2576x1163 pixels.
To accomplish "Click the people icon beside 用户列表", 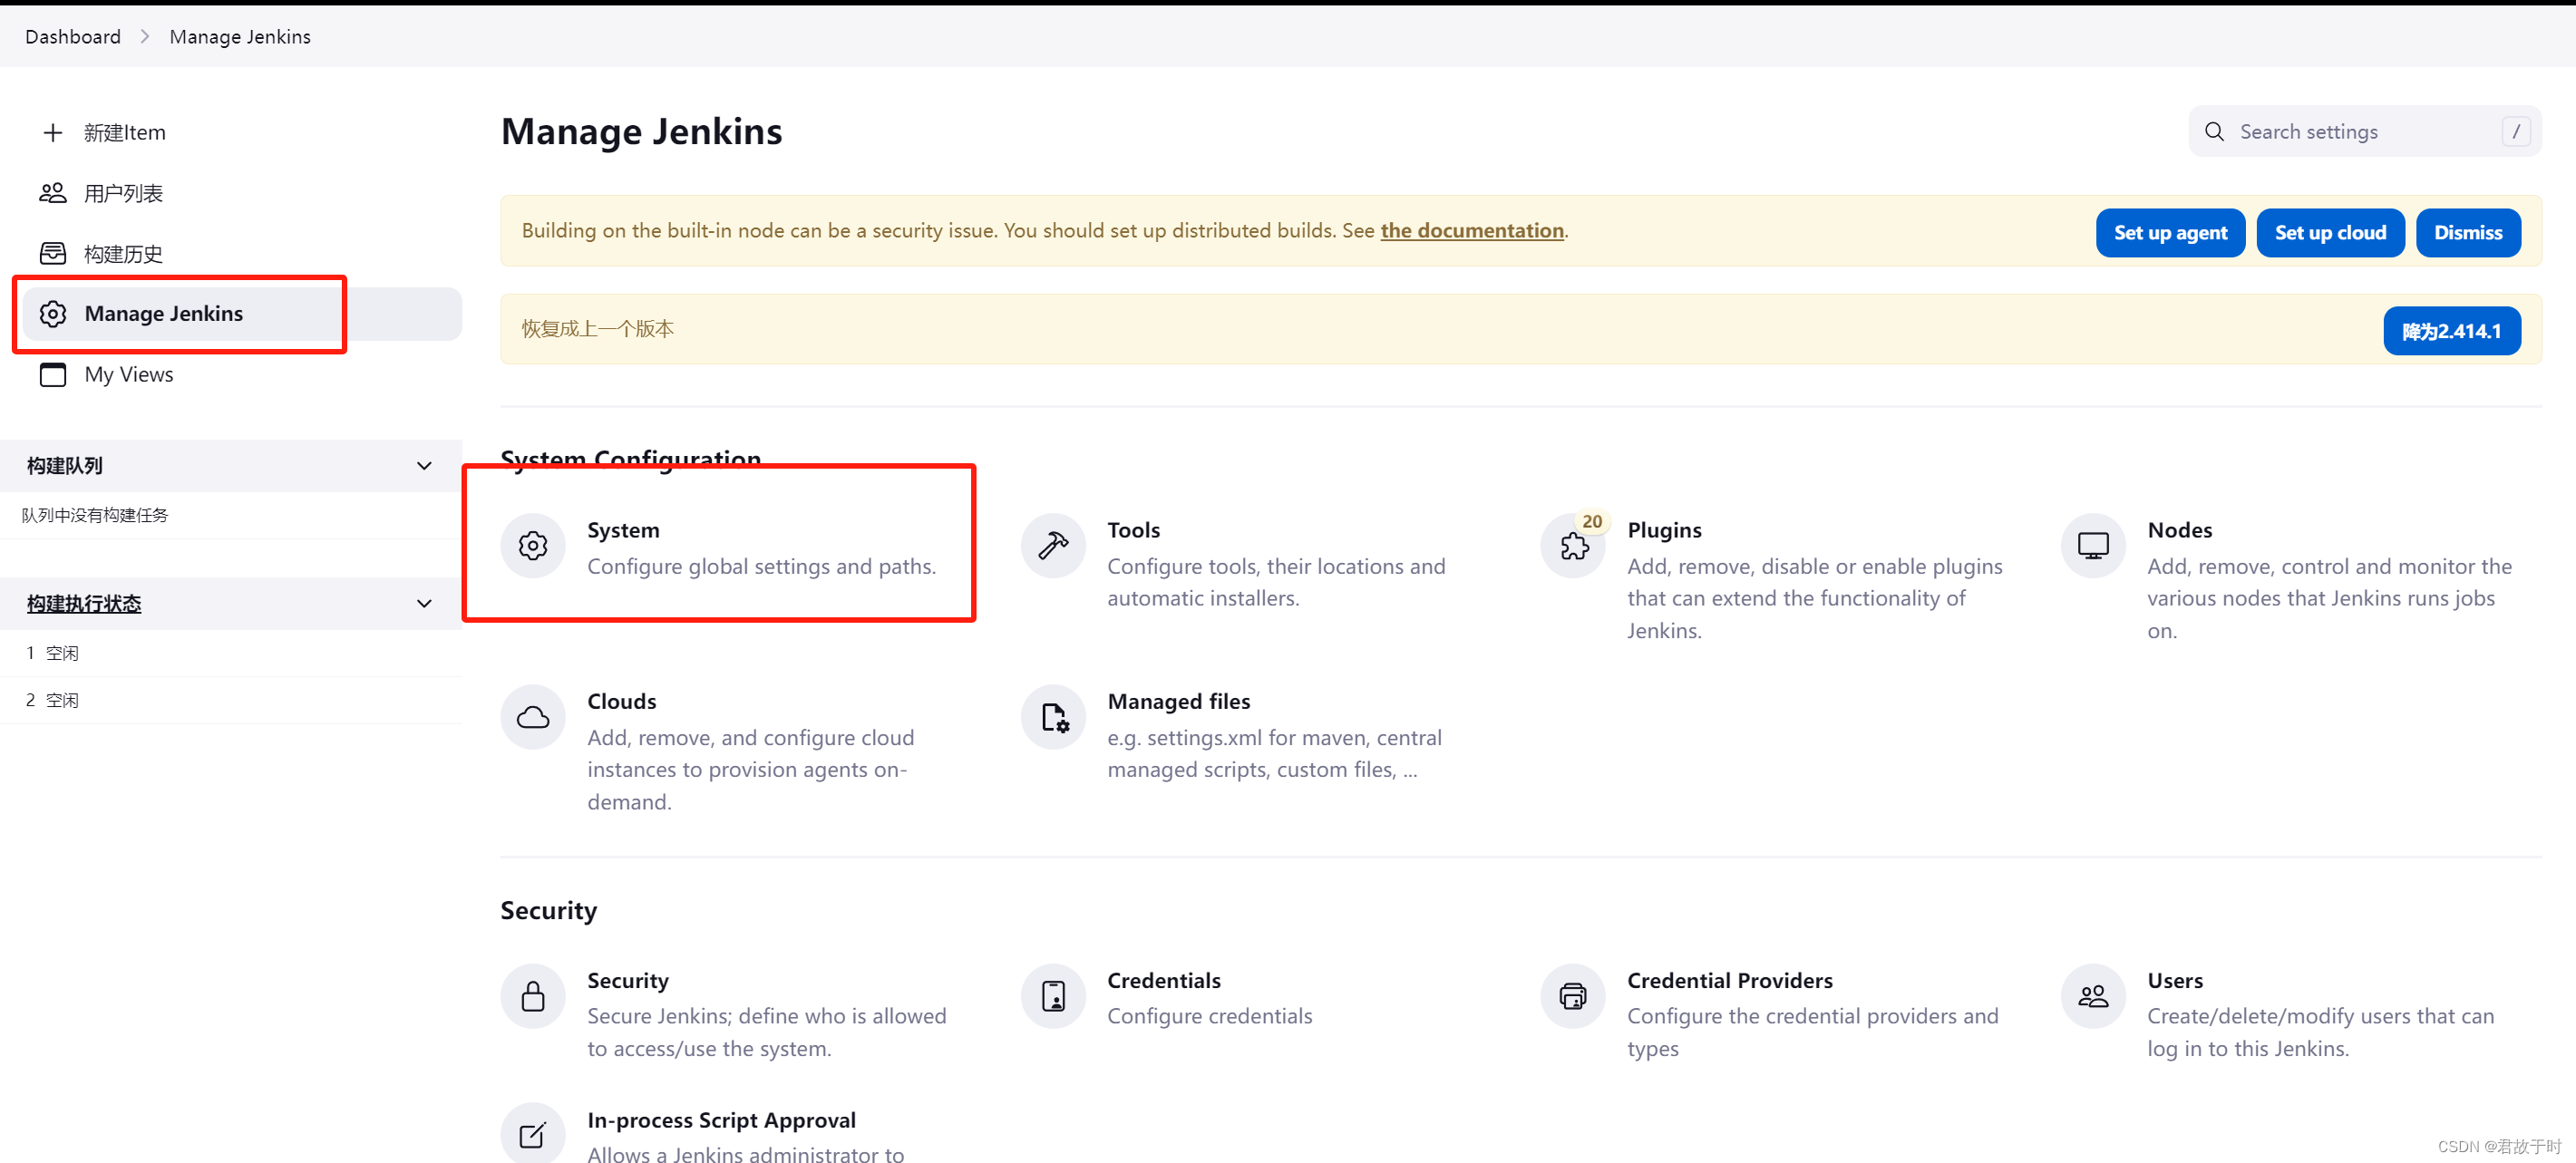I will (53, 193).
